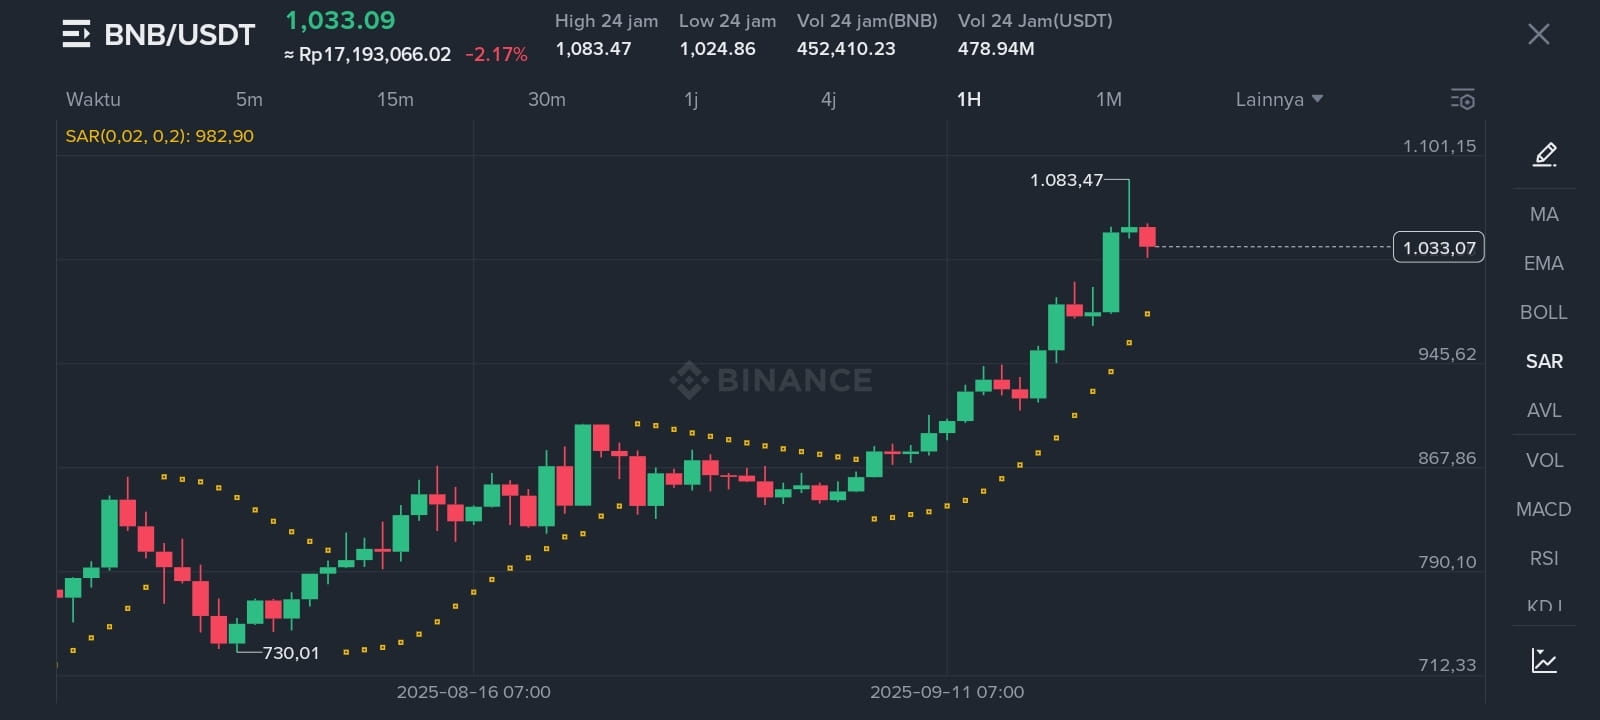
Task: Disable the active SAR indicator
Action: point(1544,361)
